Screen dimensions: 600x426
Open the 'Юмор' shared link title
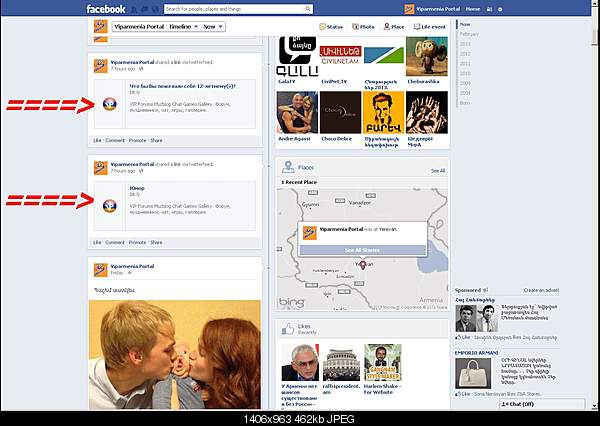click(137, 188)
